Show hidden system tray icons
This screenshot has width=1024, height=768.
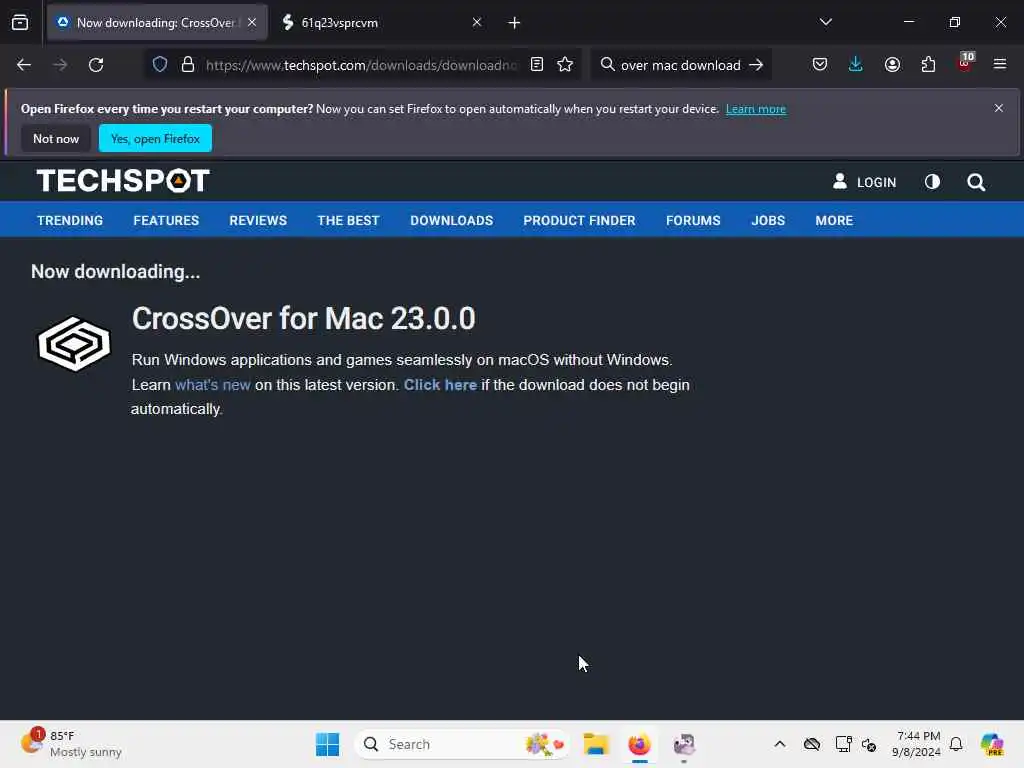point(780,744)
